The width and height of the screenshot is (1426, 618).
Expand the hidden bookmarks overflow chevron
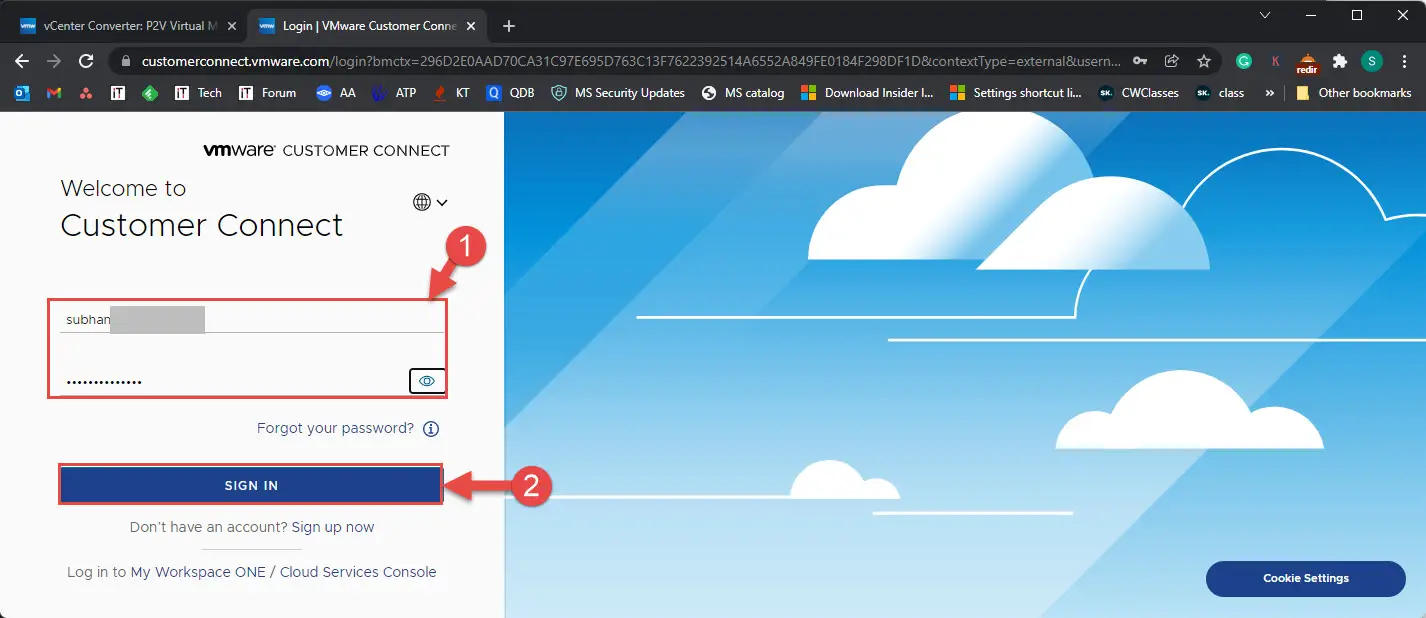pos(1269,93)
